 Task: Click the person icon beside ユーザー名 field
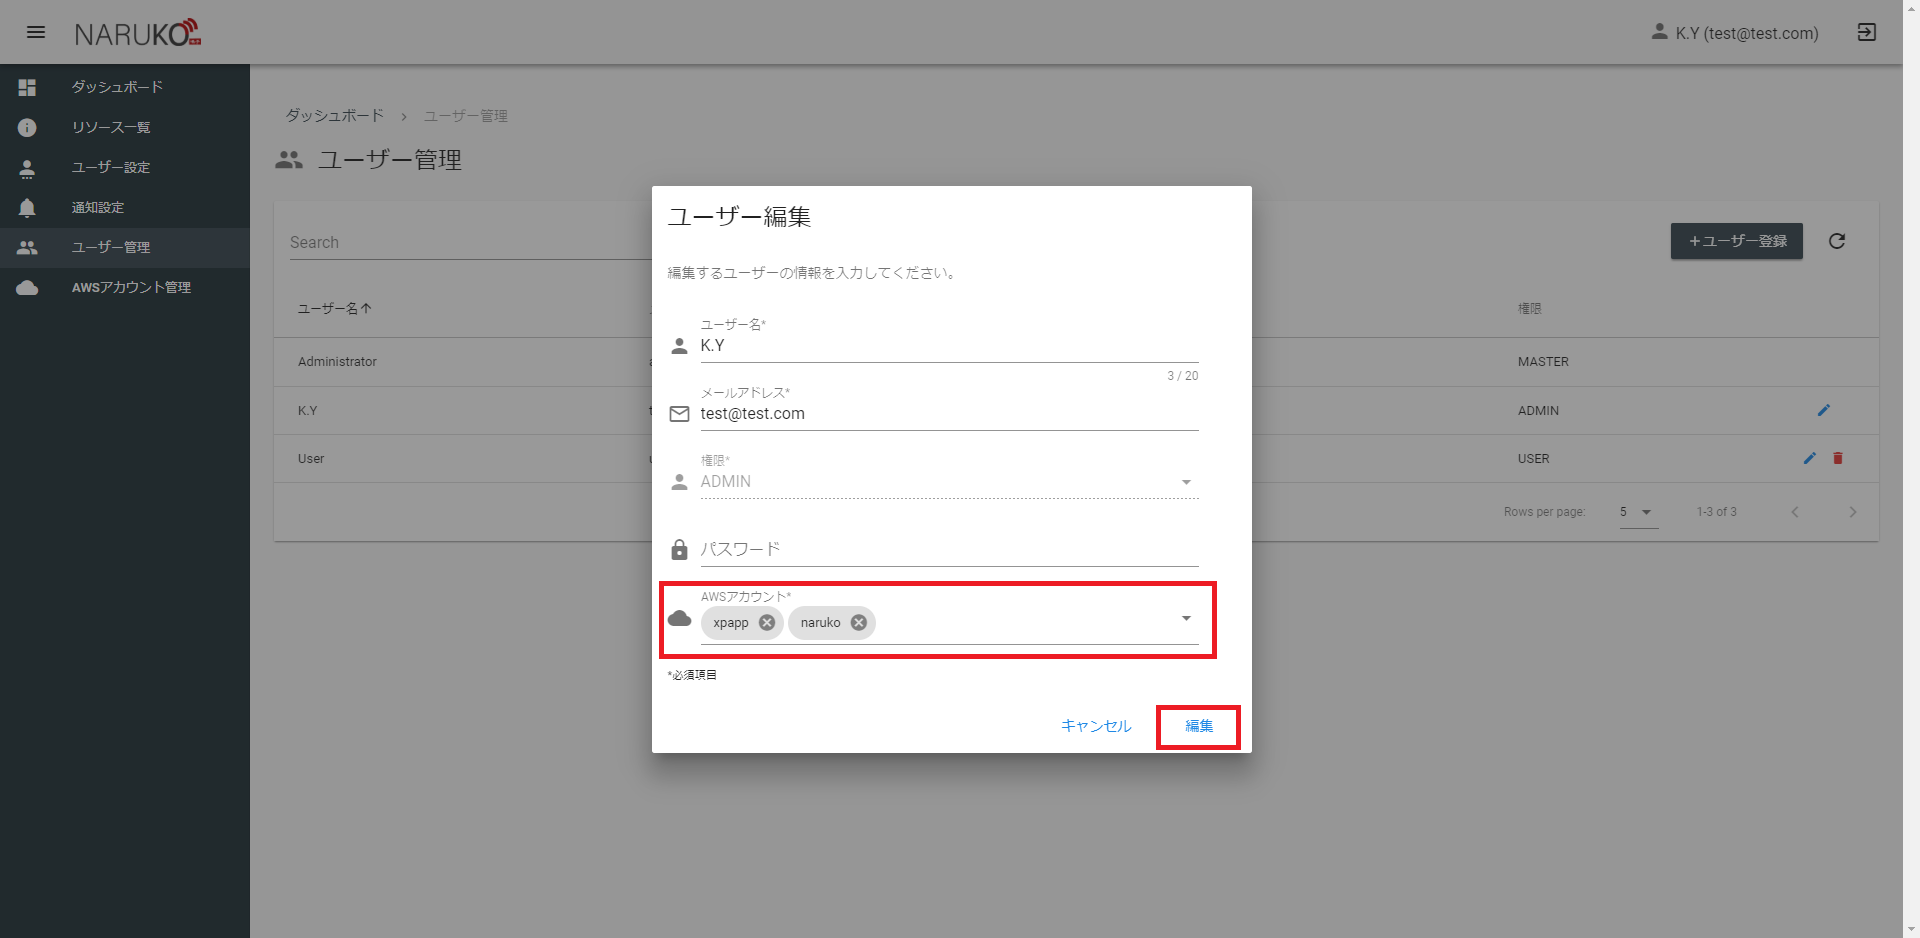tap(679, 346)
